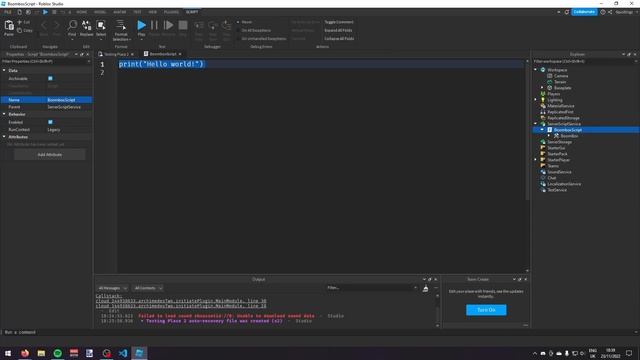640x360 pixels.
Task: Collapse the ServerScriptService tree node
Action: click(536, 124)
